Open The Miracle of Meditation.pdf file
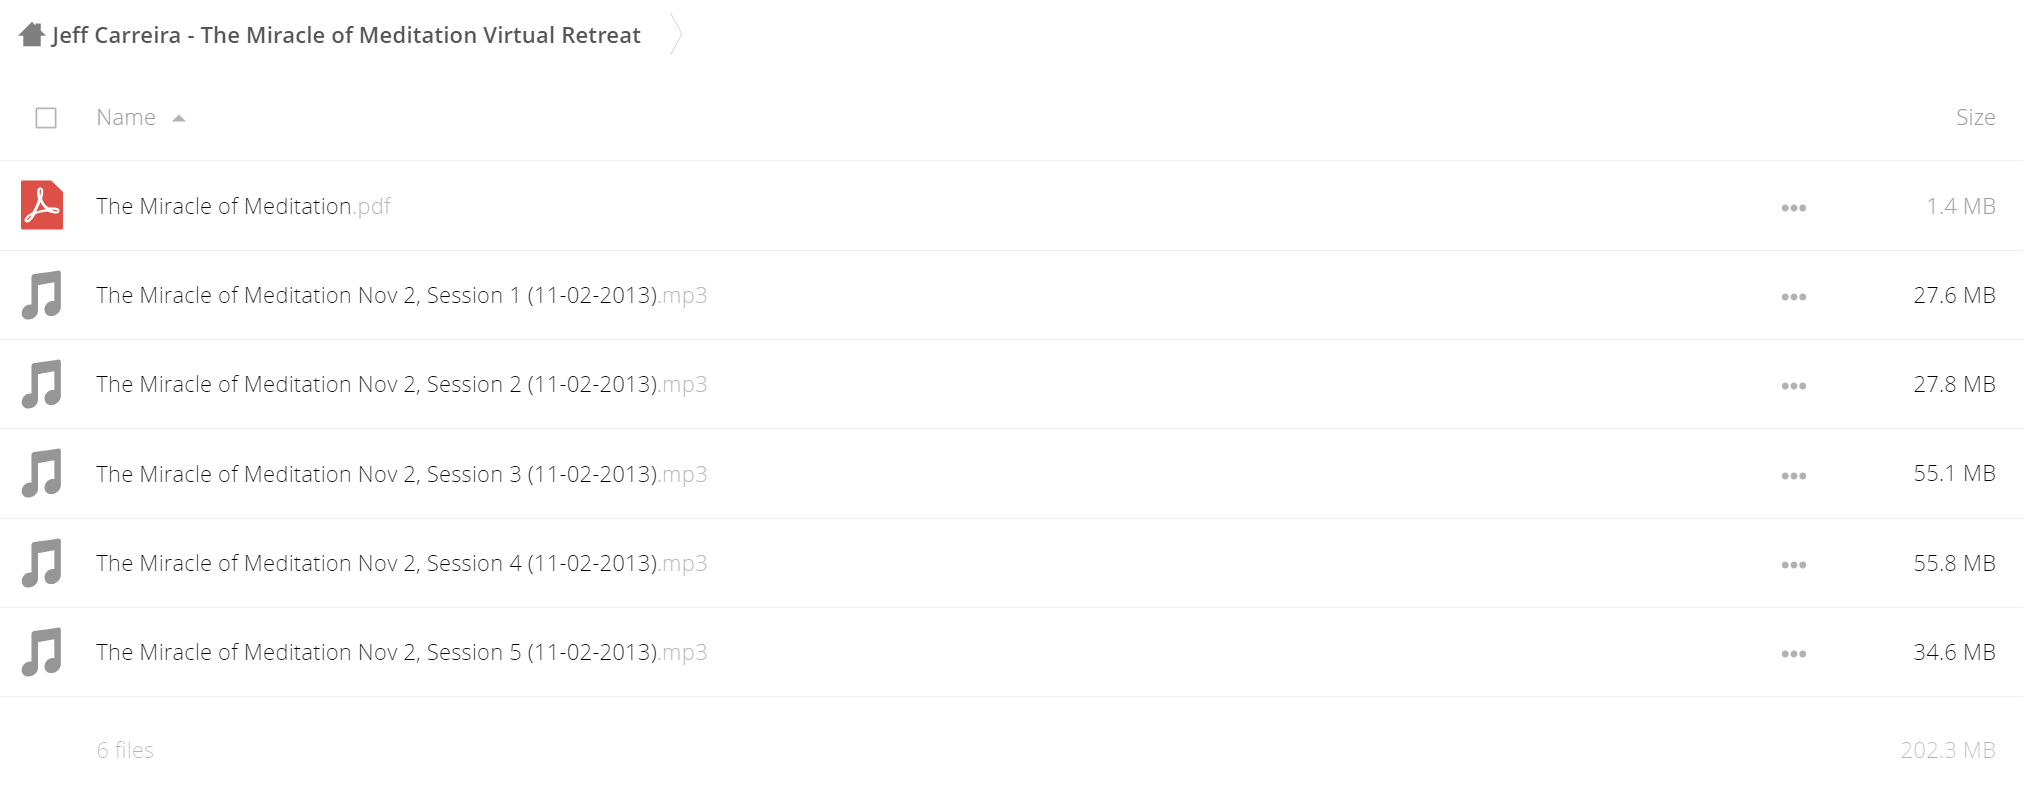The height and width of the screenshot is (803, 2023). (243, 206)
